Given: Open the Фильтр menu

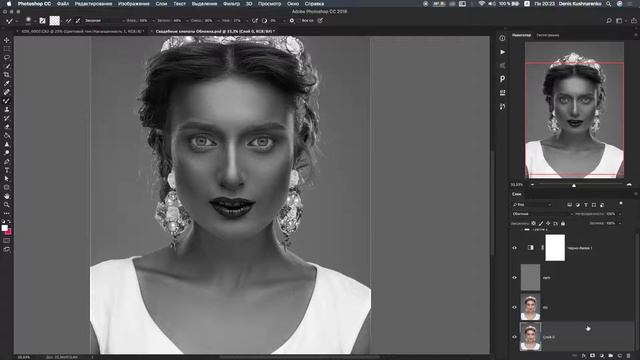Looking at the screenshot, I should point(231,4).
